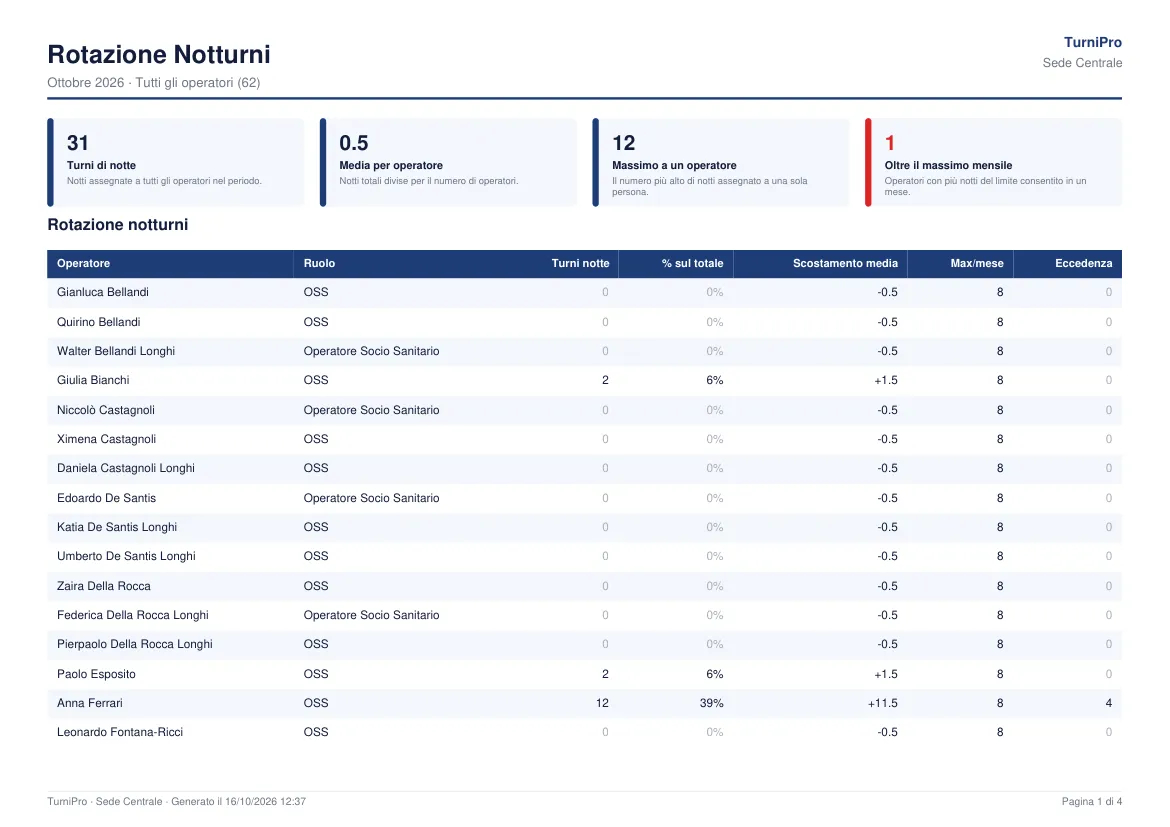Viewport: 1170px width, 827px height.
Task: Select operator Umberto De Santis Longhi
Action: tap(126, 556)
